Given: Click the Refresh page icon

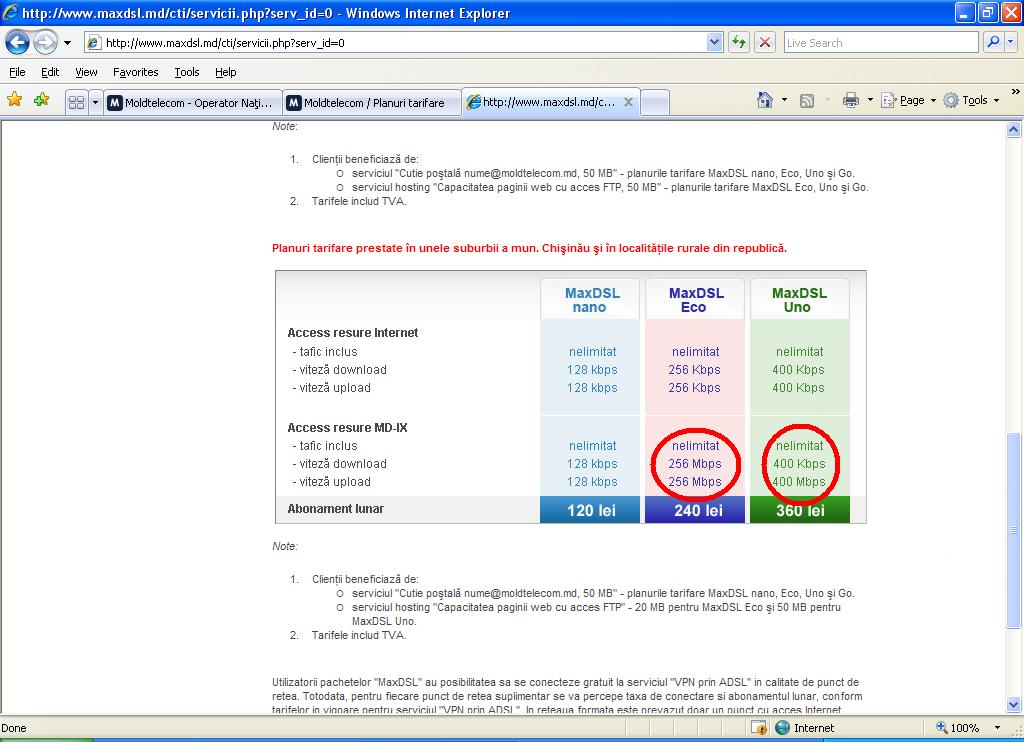Looking at the screenshot, I should tap(739, 42).
